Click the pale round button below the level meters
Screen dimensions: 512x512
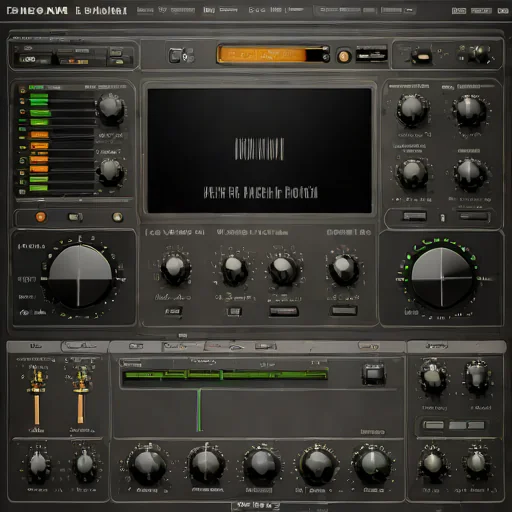point(117,217)
